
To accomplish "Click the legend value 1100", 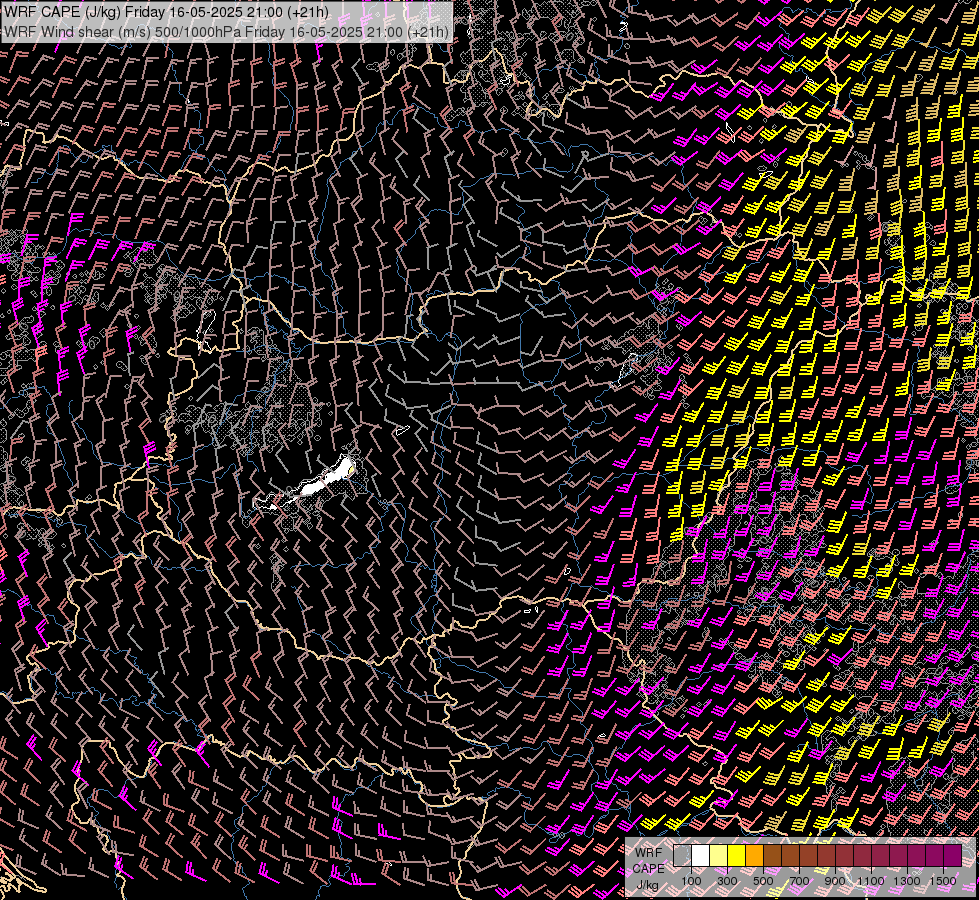I will point(870,881).
